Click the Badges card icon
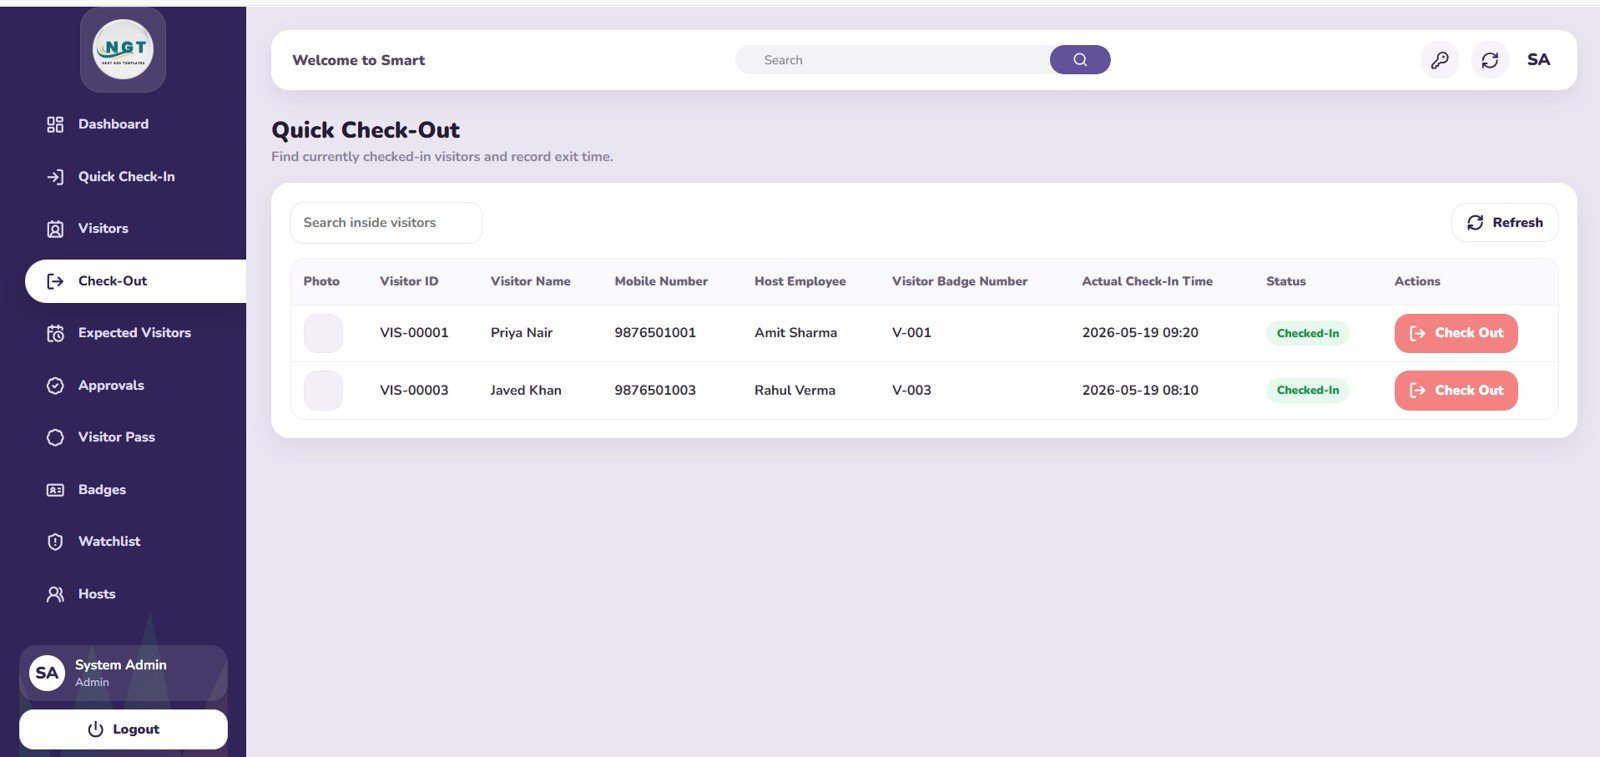This screenshot has height=757, width=1600. pos(55,490)
